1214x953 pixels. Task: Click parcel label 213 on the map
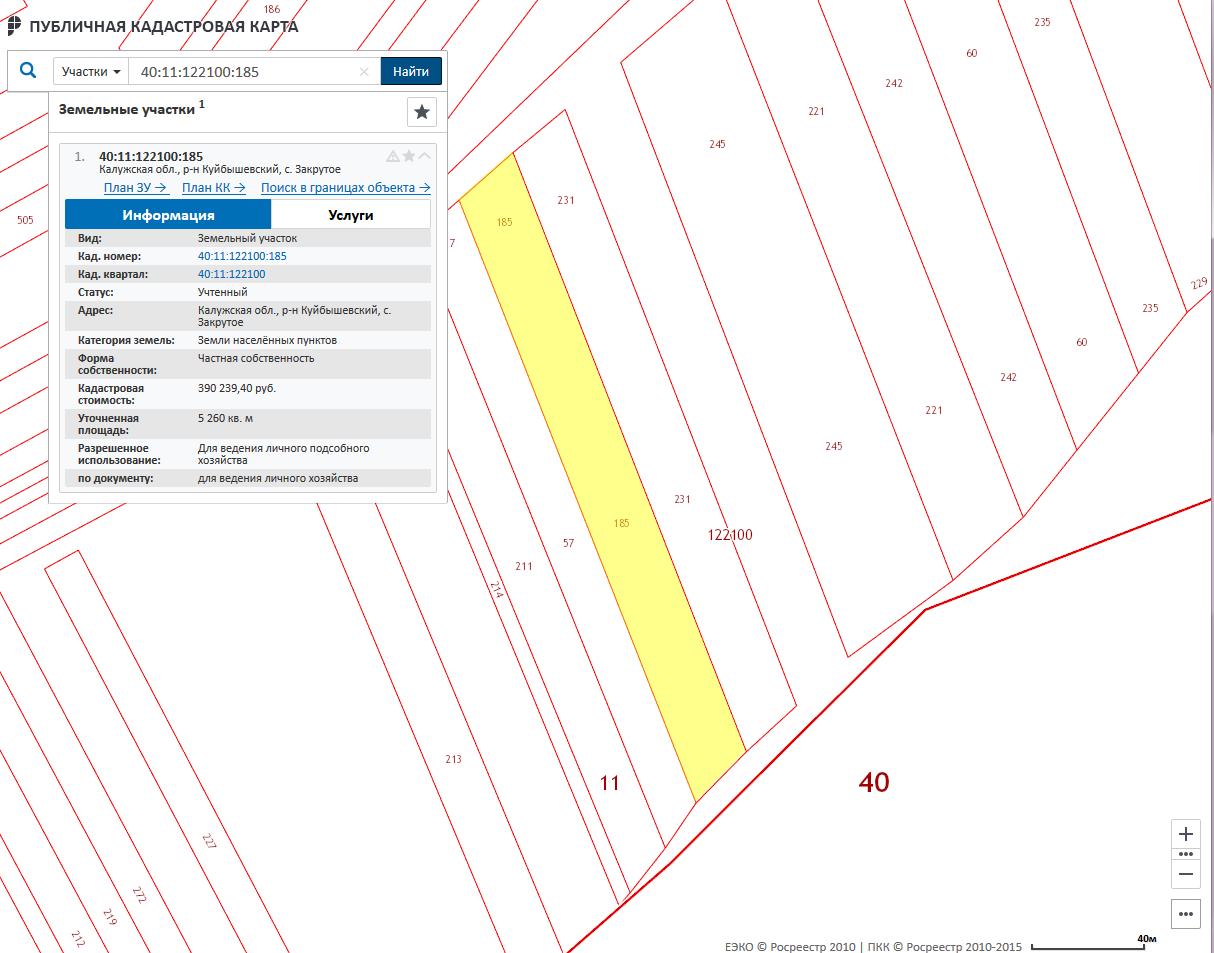[x=453, y=759]
